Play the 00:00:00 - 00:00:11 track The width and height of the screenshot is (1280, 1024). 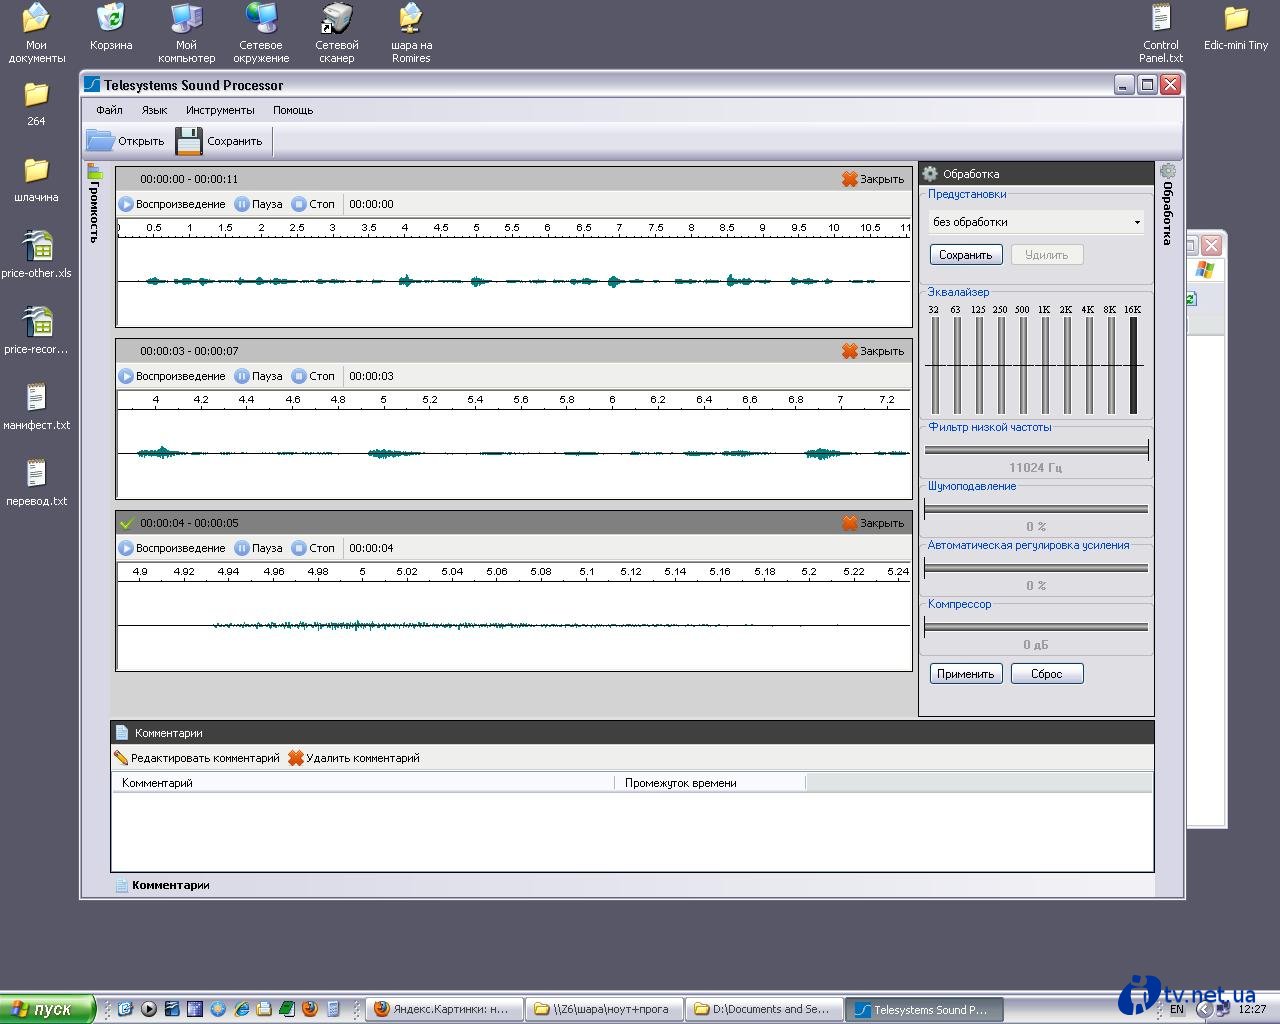pos(172,204)
